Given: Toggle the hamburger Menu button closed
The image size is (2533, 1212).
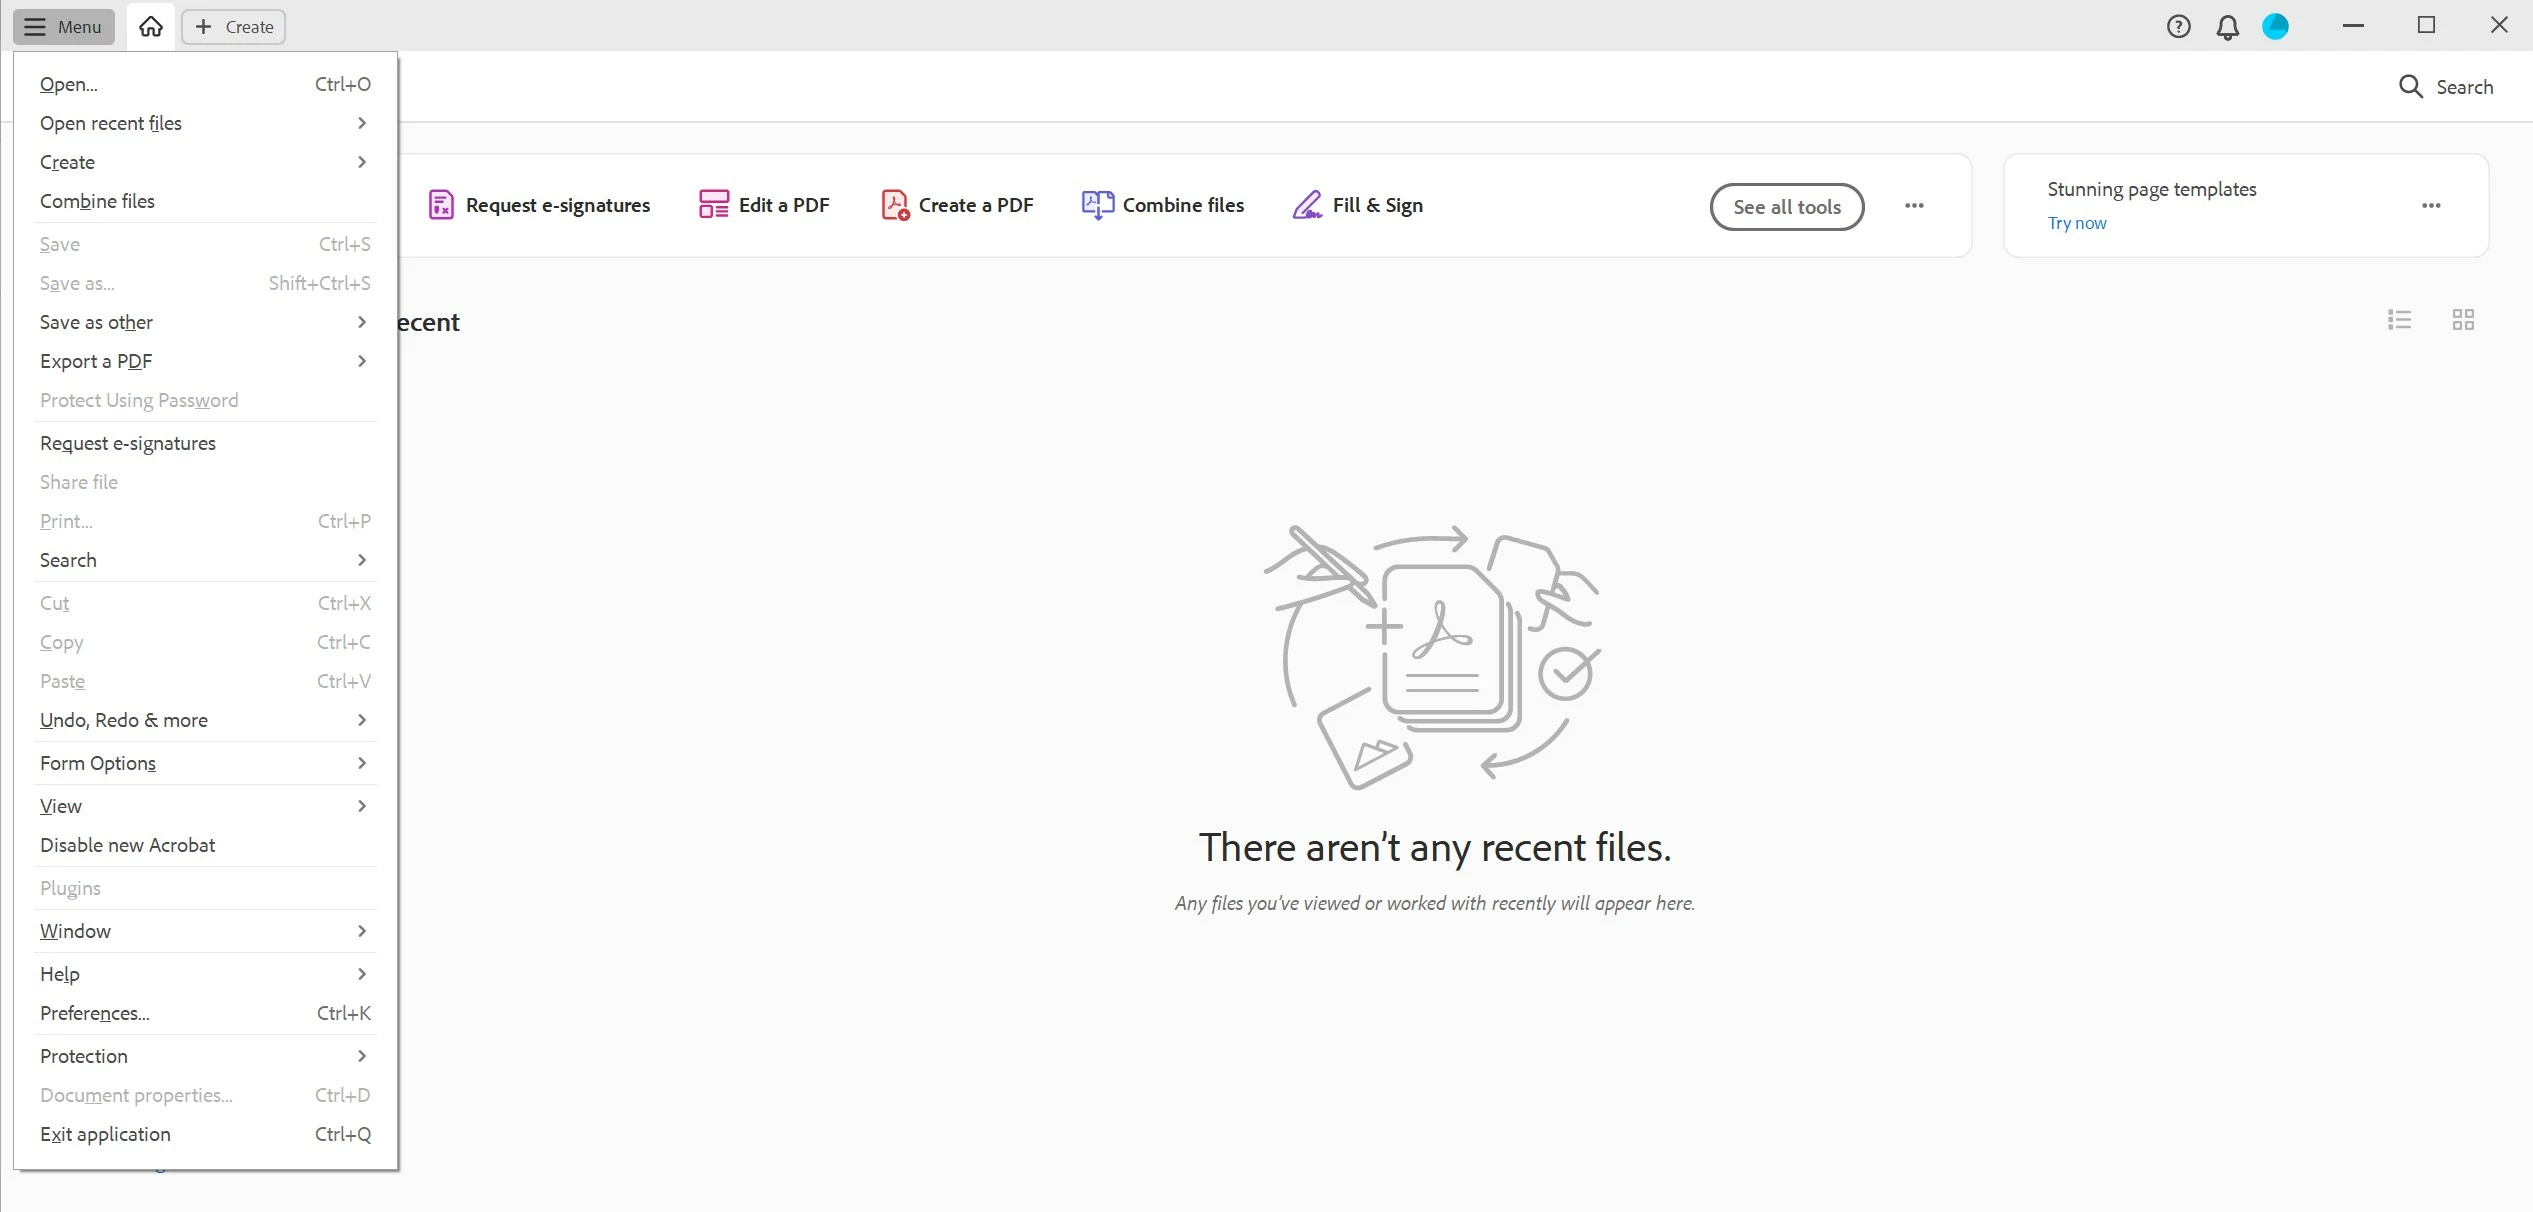Looking at the screenshot, I should coord(64,26).
